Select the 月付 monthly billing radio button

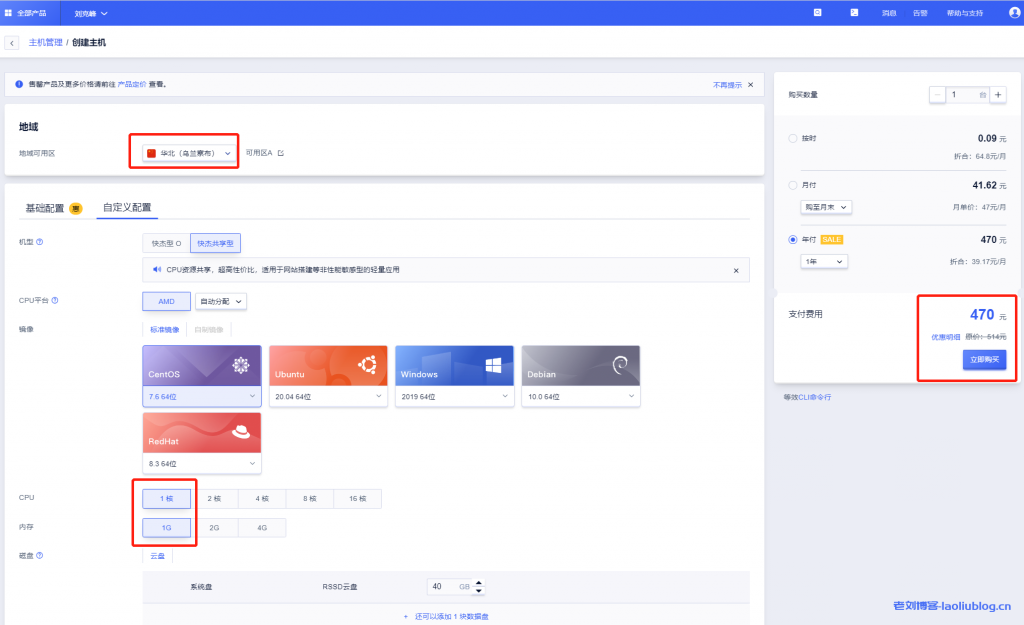pyautogui.click(x=793, y=185)
